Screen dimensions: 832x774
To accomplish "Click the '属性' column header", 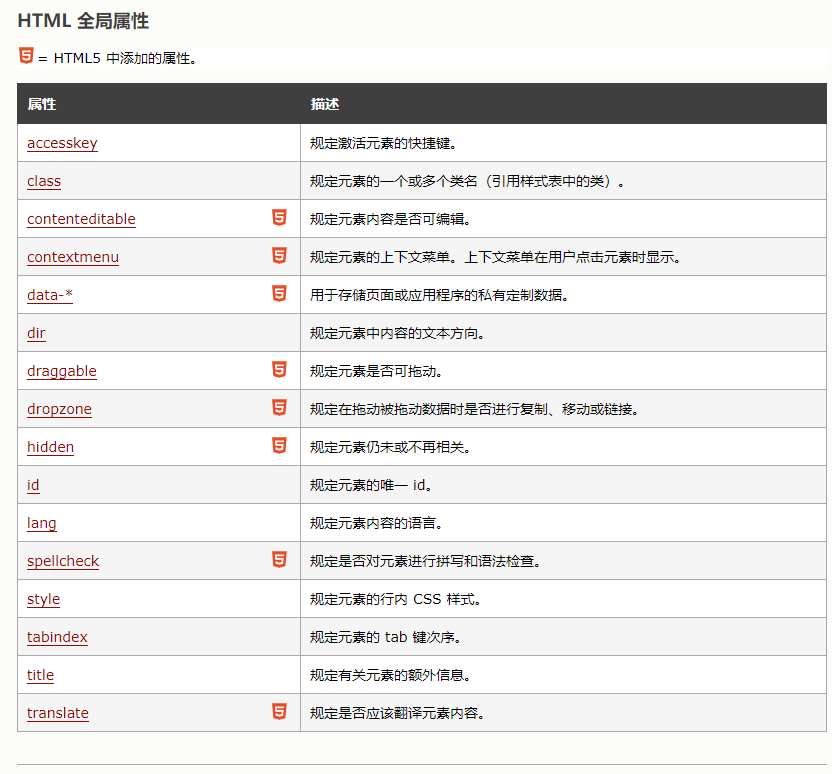I will 42,105.
